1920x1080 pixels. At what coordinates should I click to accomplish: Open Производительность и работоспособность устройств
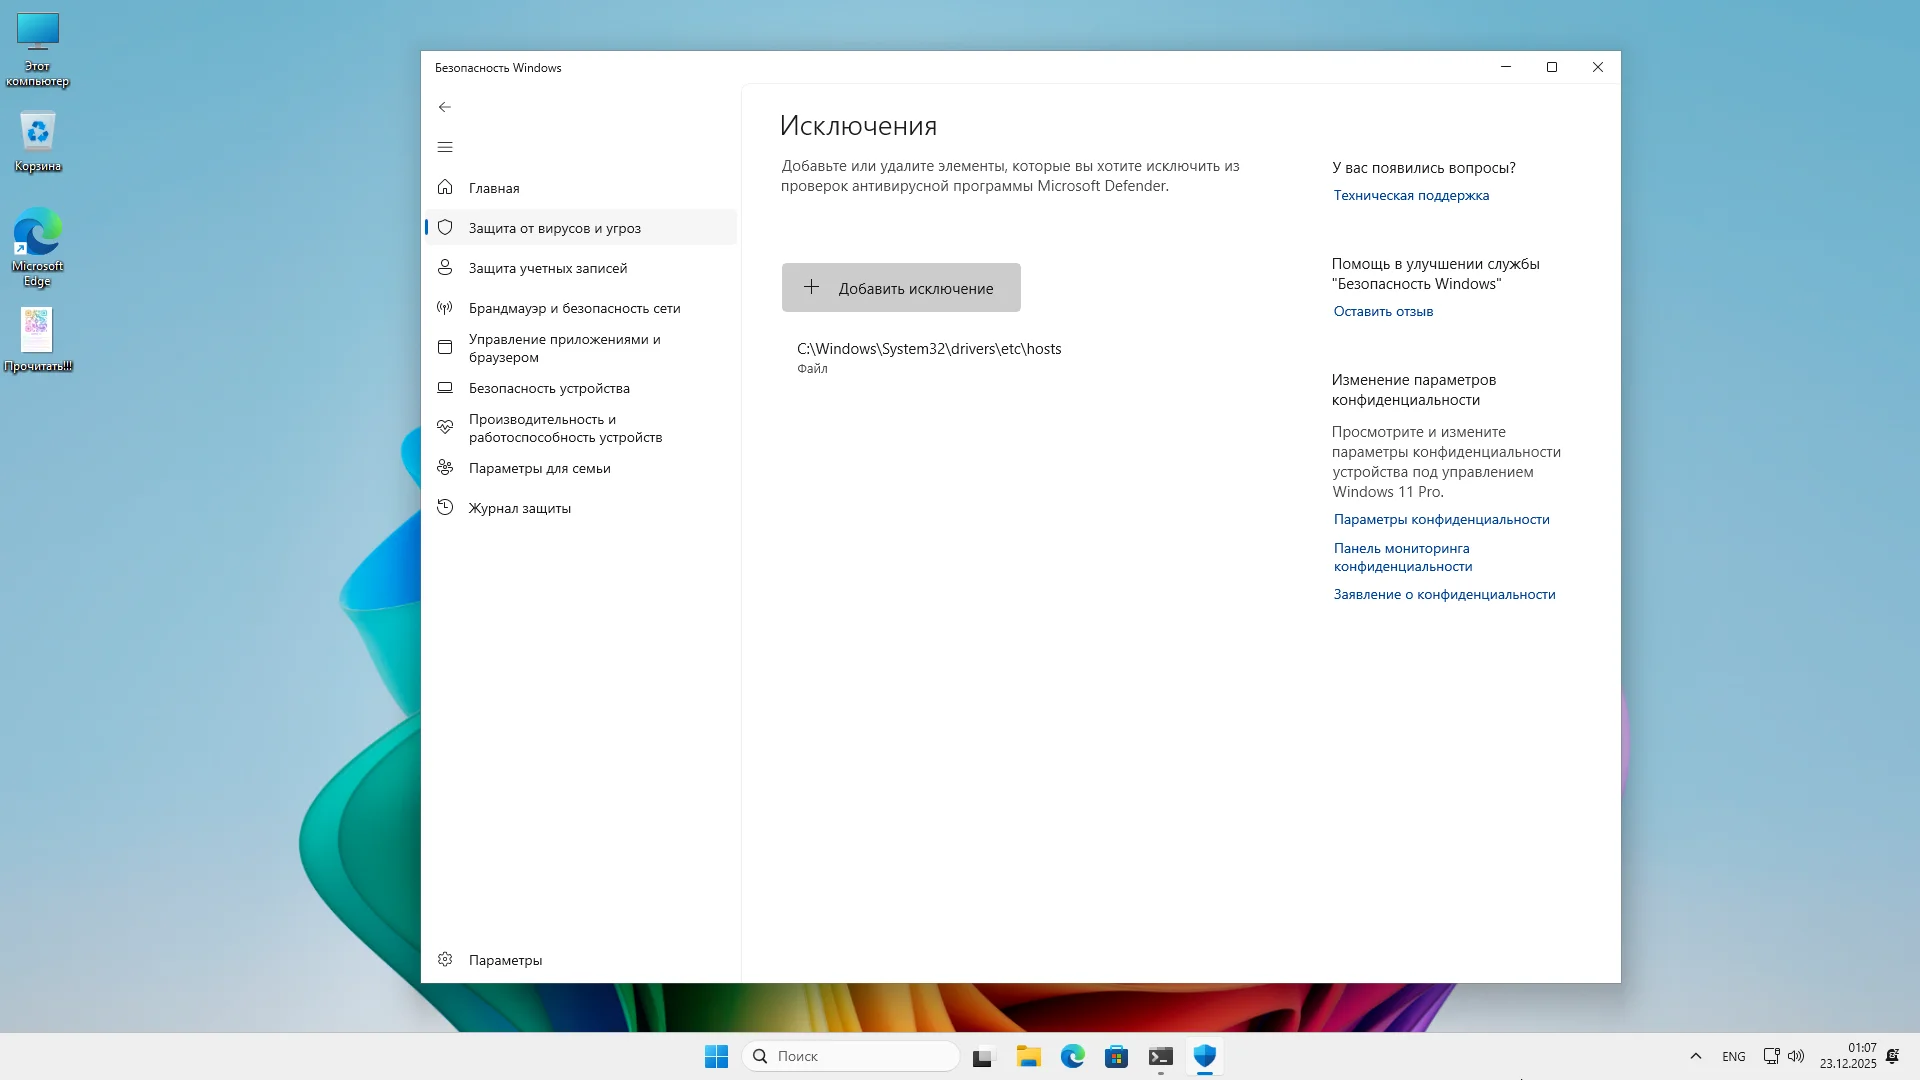click(565, 428)
